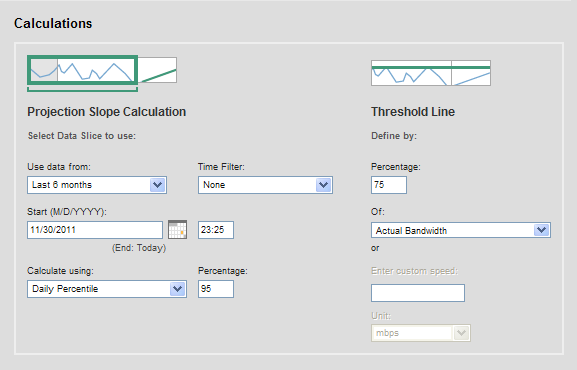
Task: Click the 'Define by:' label
Action: (394, 136)
